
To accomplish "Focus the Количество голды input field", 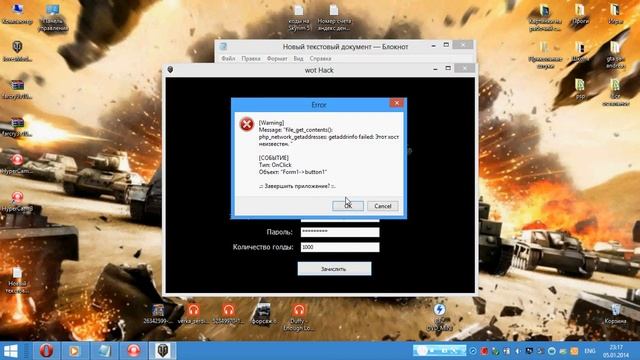I will 340,247.
